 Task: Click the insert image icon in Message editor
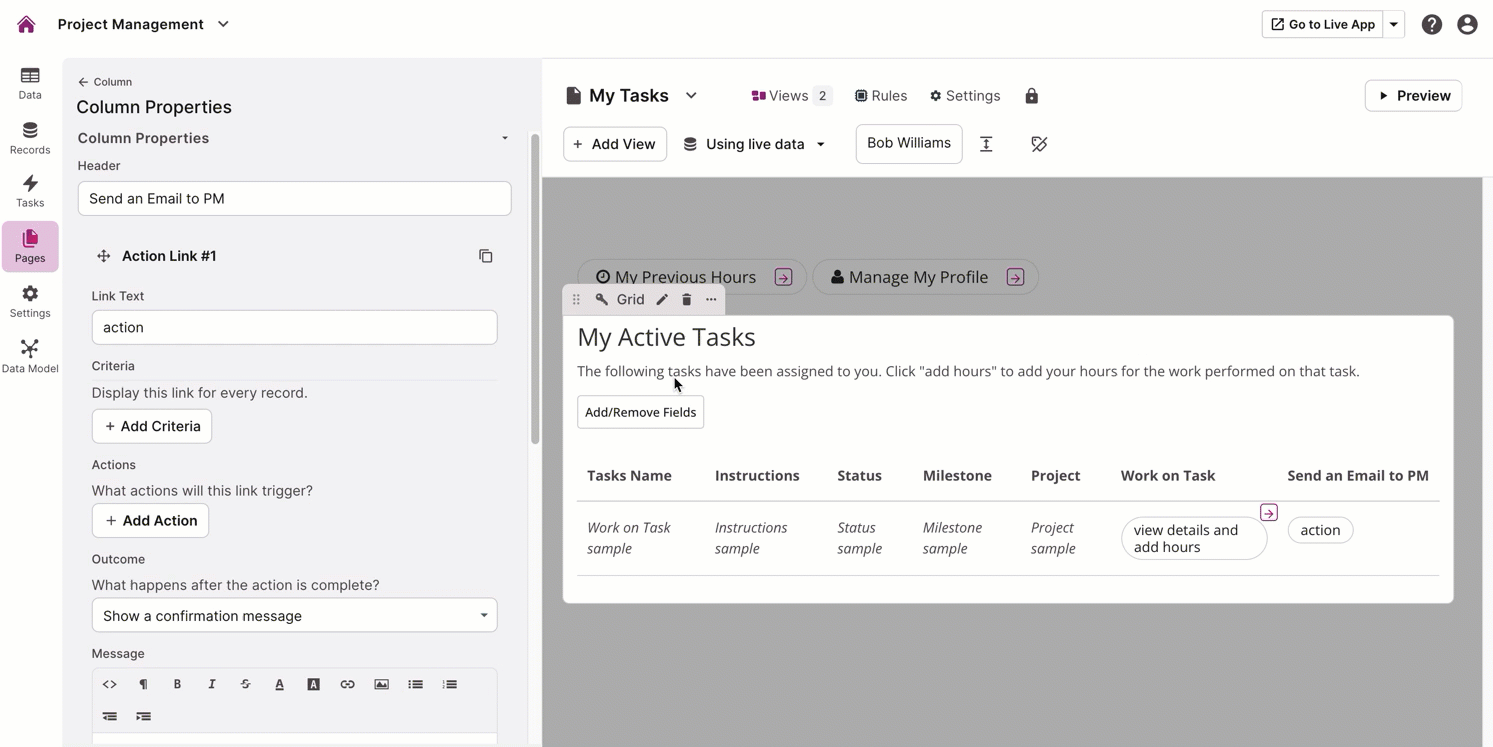381,685
